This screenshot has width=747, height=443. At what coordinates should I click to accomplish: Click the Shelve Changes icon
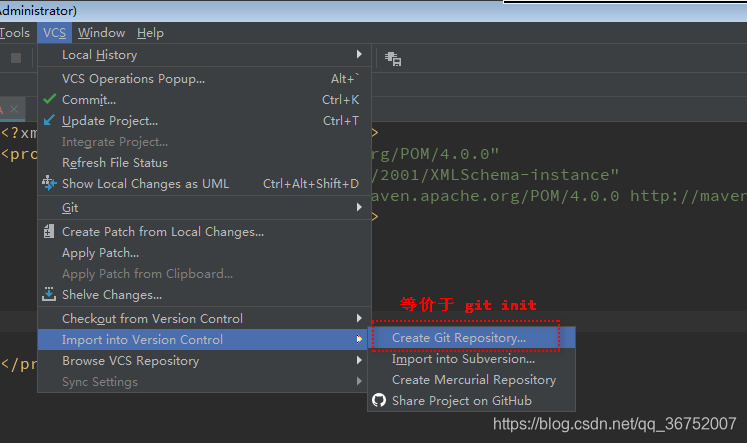coord(49,294)
